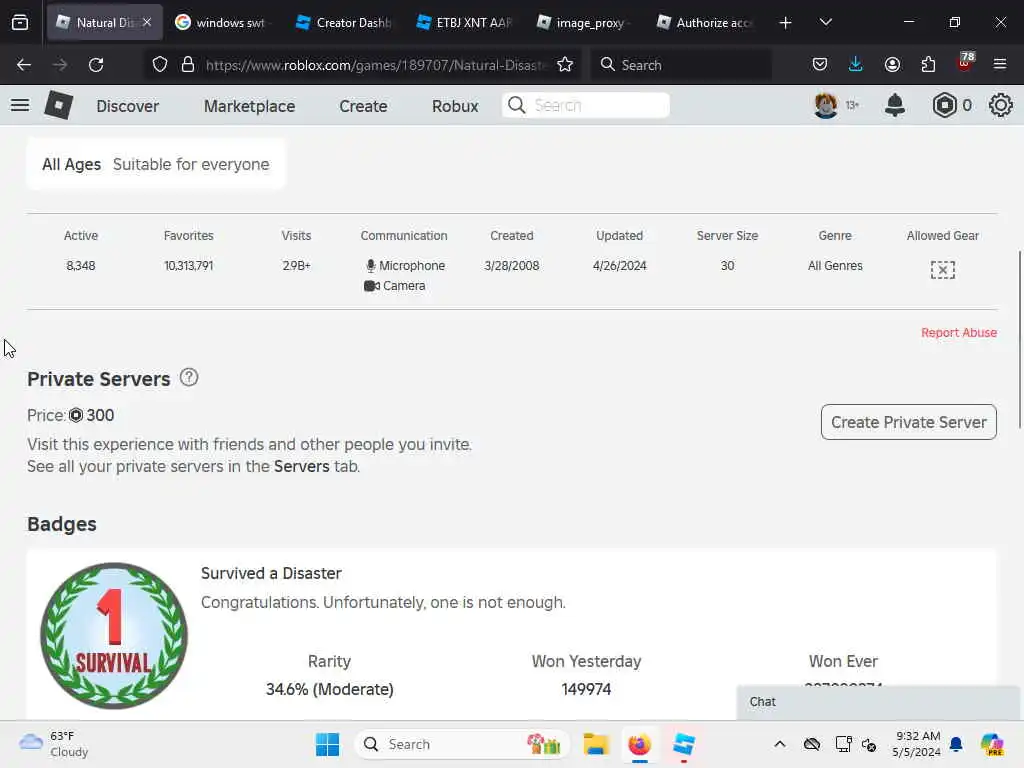The image size is (1024, 768).
Task: Click the Windows taskbar Search box
Action: click(x=462, y=744)
